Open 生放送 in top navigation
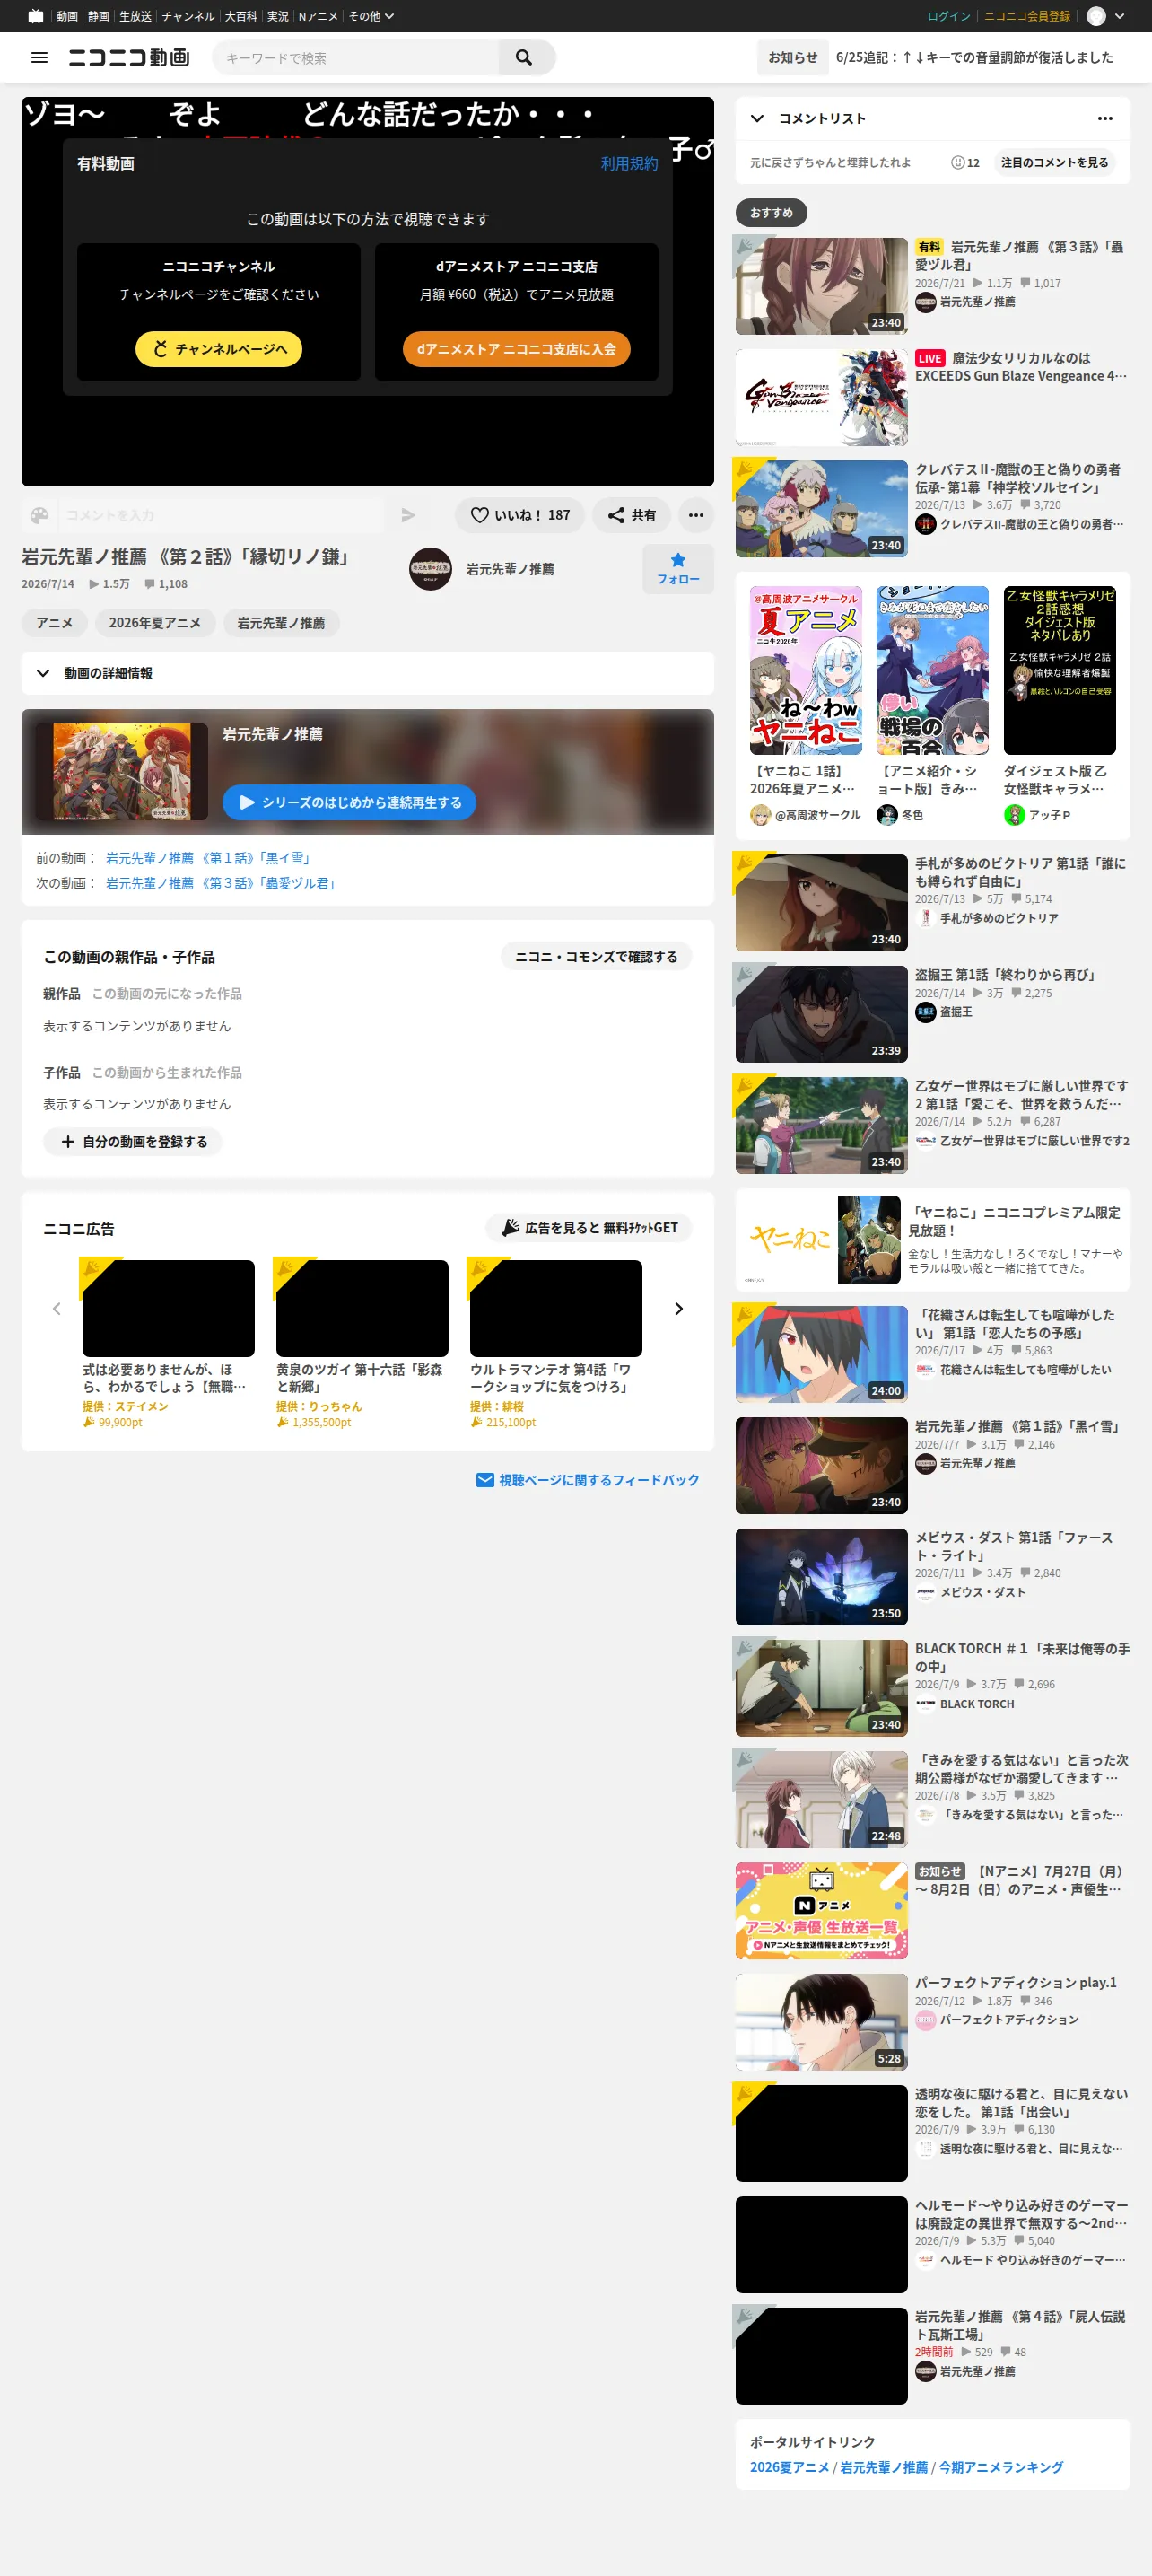 (x=135, y=16)
